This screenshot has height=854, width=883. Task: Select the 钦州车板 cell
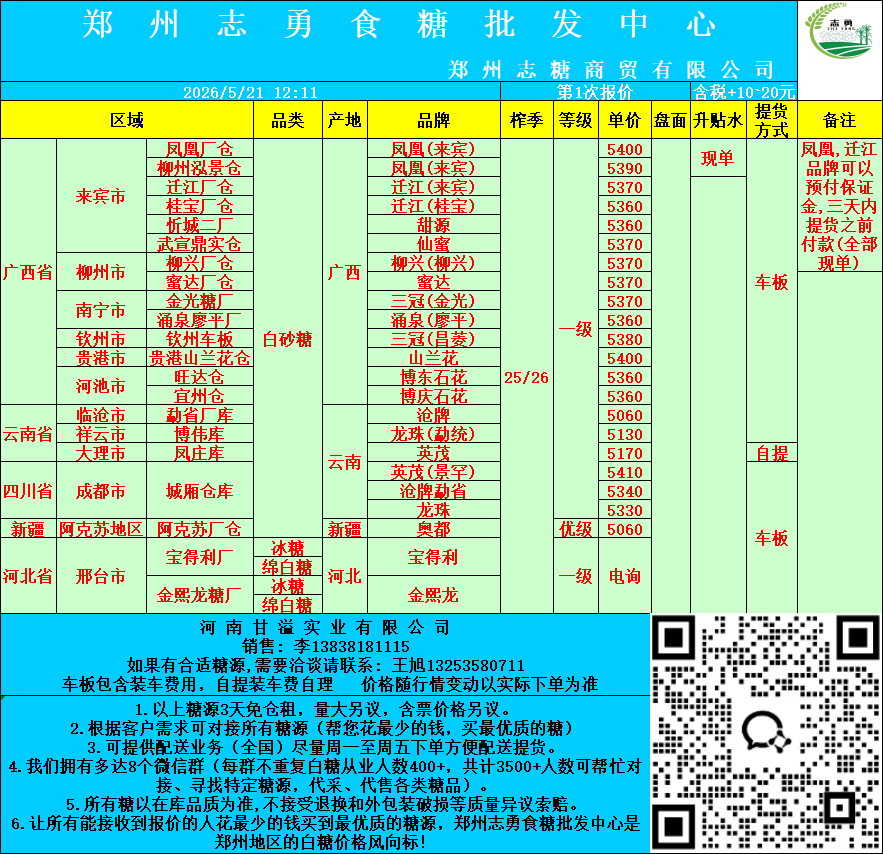[199, 339]
